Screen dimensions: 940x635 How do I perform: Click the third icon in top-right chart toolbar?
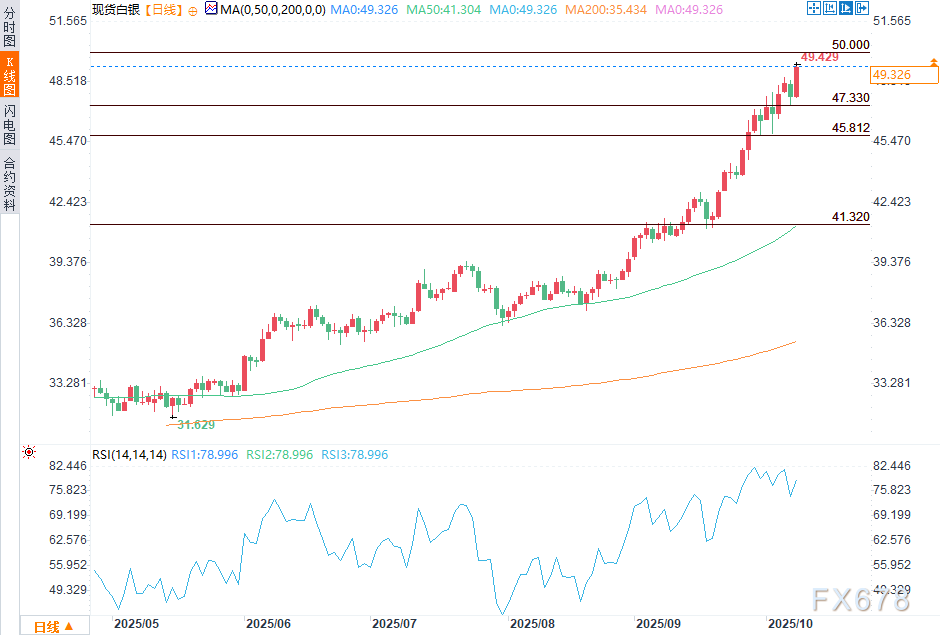click(844, 9)
